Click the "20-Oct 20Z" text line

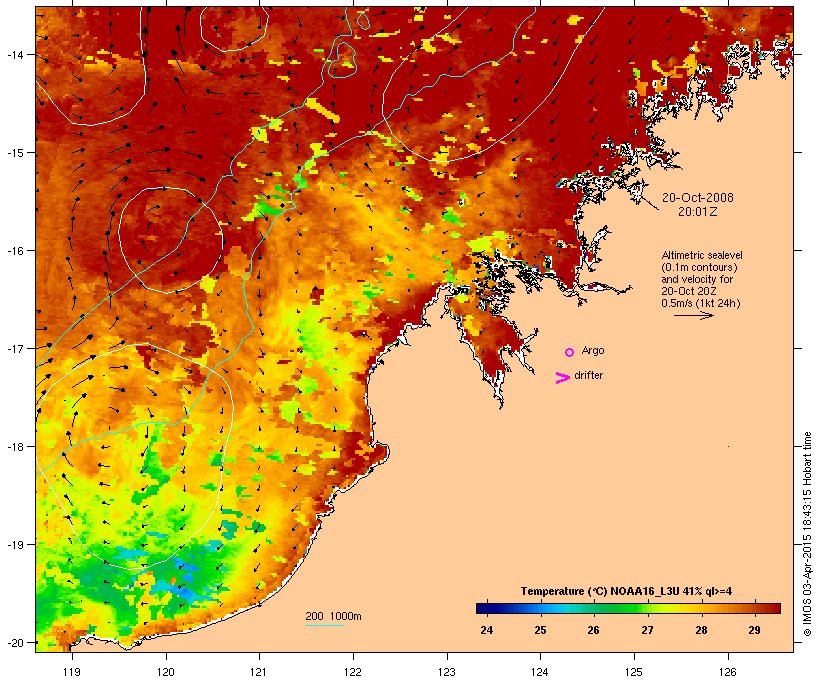pos(689,291)
